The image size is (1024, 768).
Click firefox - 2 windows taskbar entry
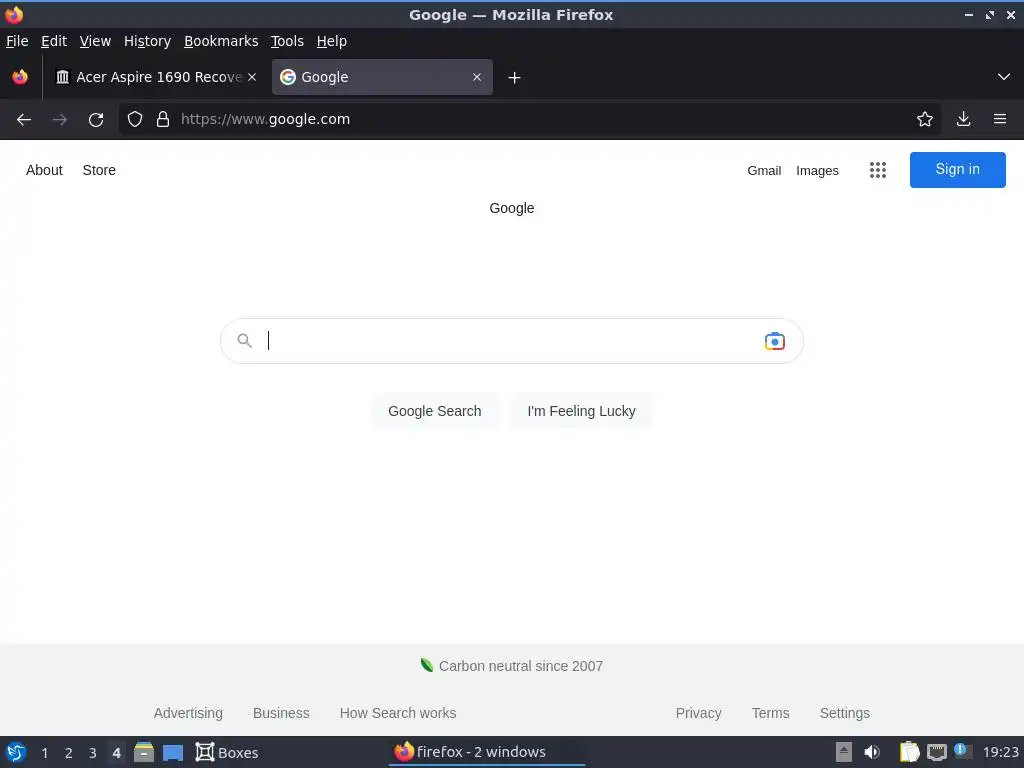click(487, 752)
